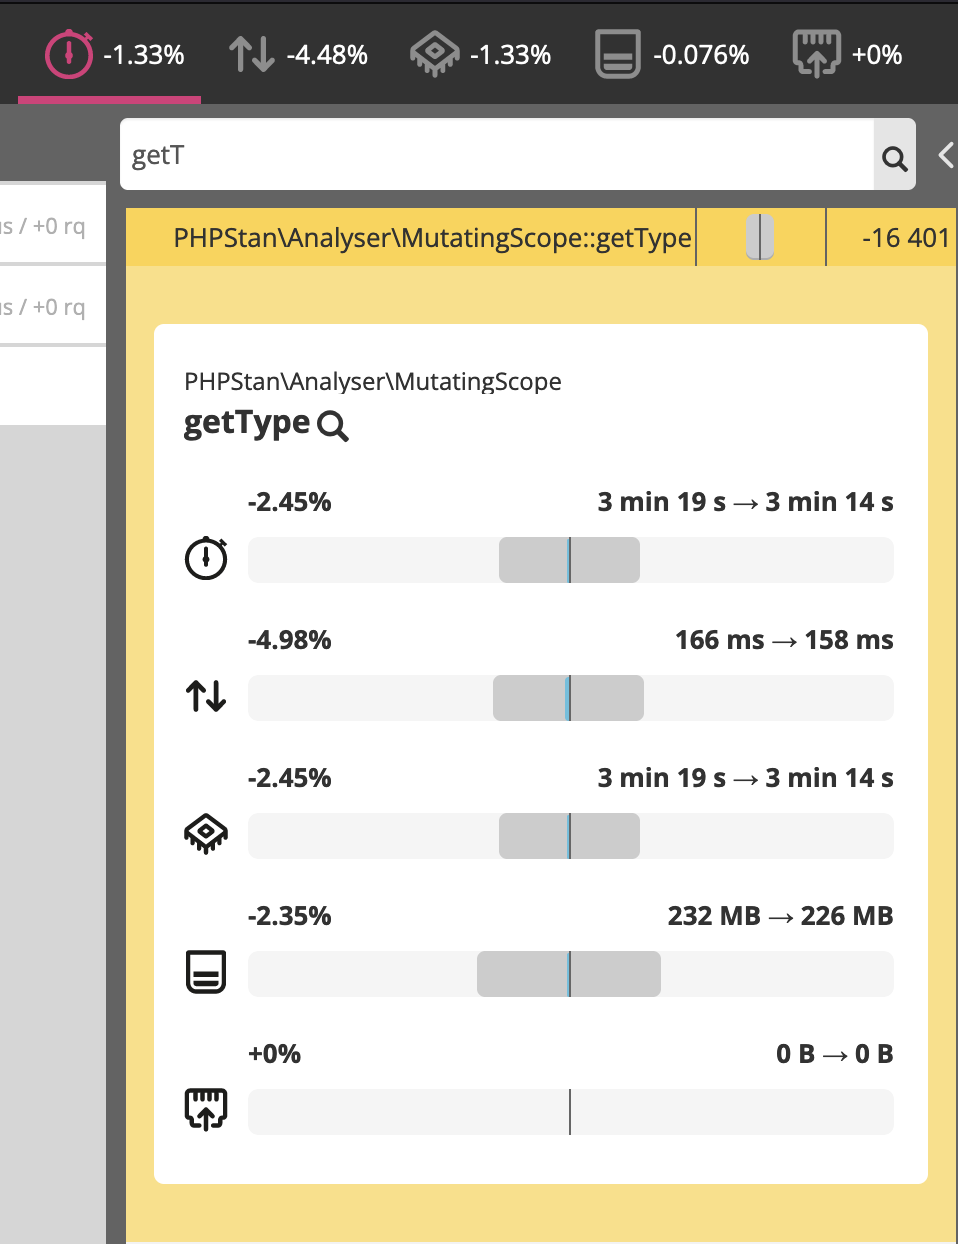Click magnifier icon next to getType heading
Viewport: 958px width, 1244px height.
(x=332, y=426)
